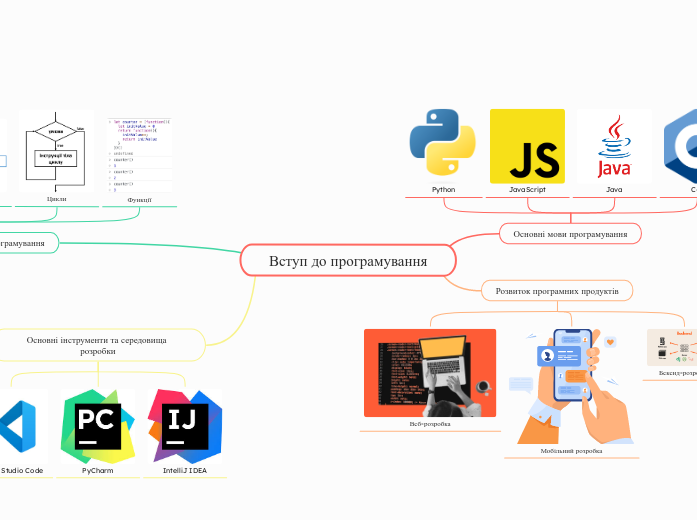This screenshot has height=520, width=697.
Task: Click the Бекенд-розробка label under diagram
Action: pos(678,373)
